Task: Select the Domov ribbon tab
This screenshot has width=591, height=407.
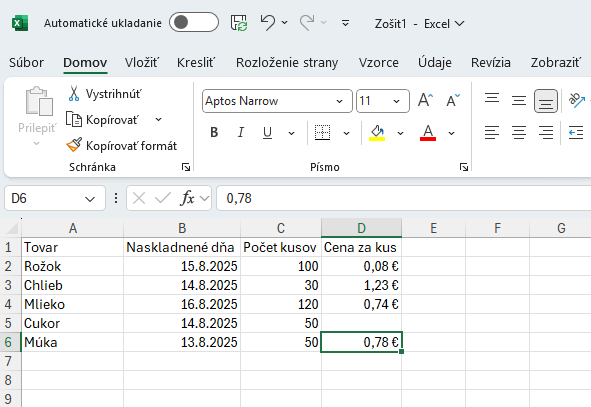Action: (x=85, y=62)
